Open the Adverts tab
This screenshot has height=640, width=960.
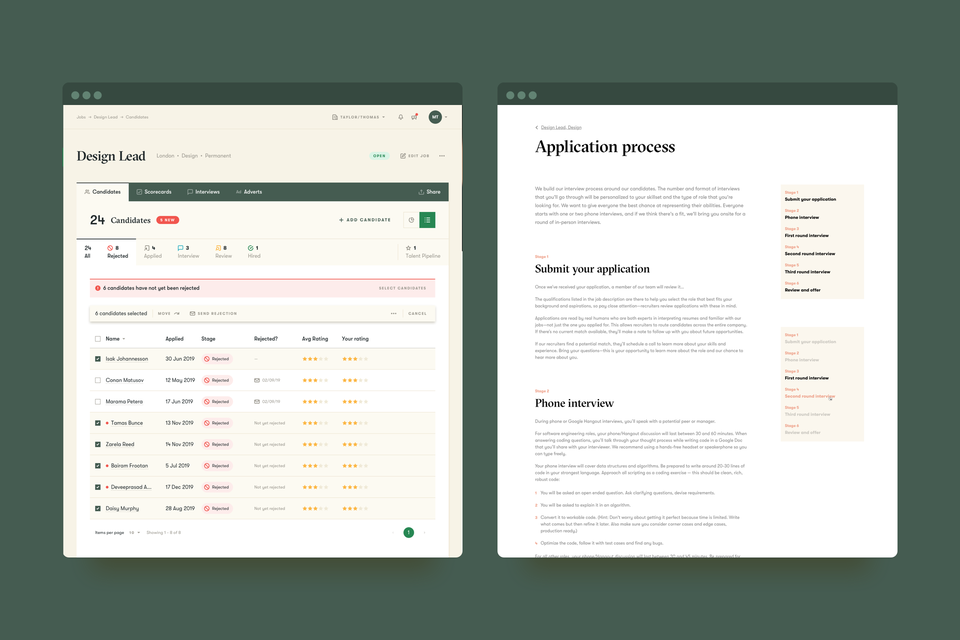pyautogui.click(x=249, y=192)
